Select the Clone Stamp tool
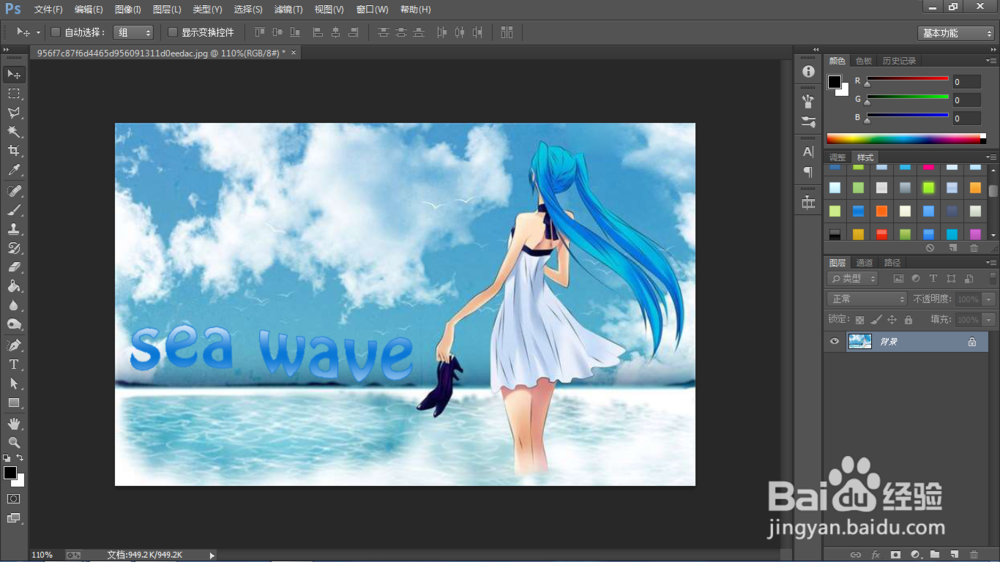Image resolution: width=1000 pixels, height=562 pixels. (x=13, y=229)
